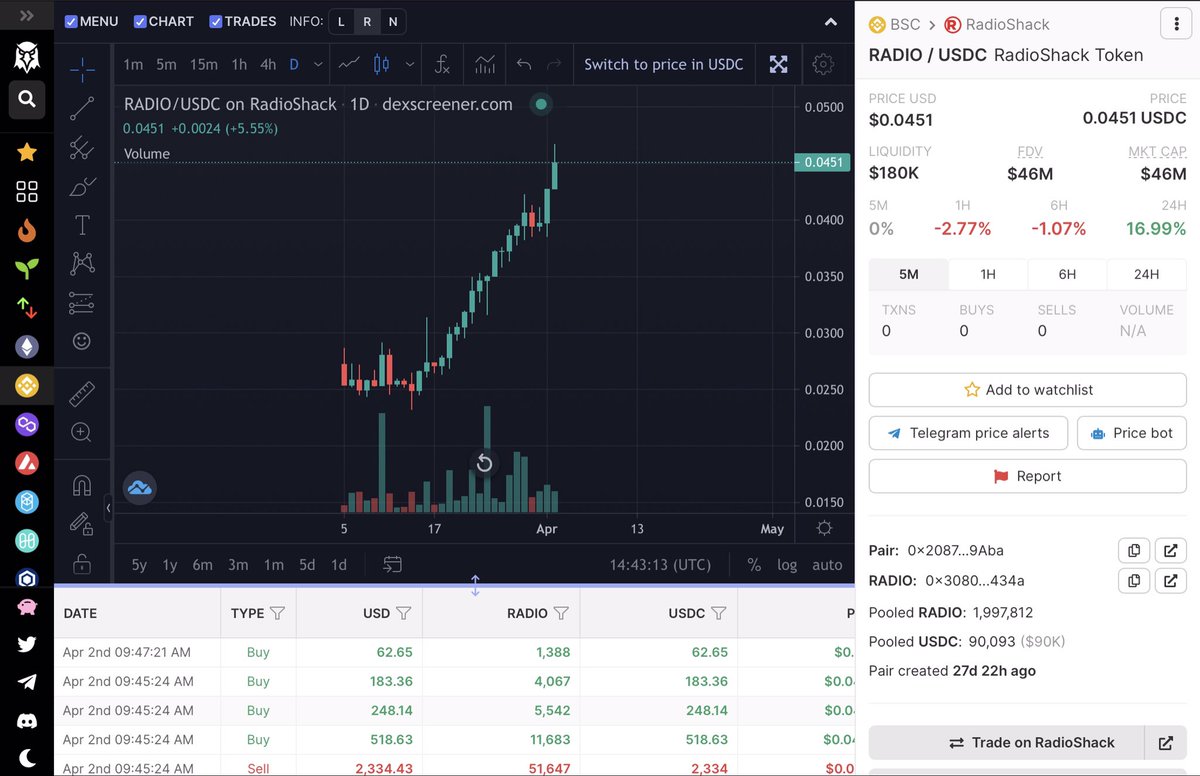Select the pattern tool icon
This screenshot has width=1200, height=776.
[x=82, y=263]
